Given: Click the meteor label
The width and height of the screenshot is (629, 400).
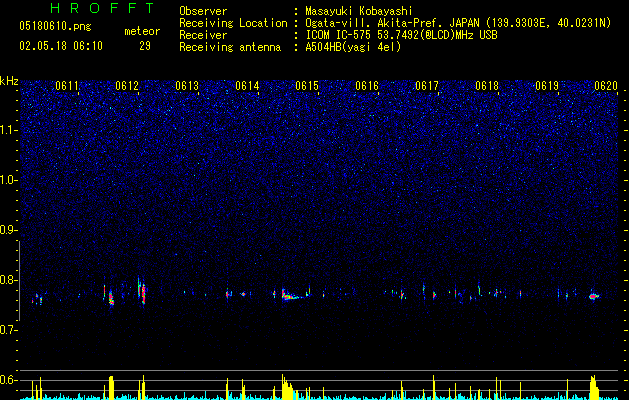Looking at the screenshot, I should click(x=142, y=31).
